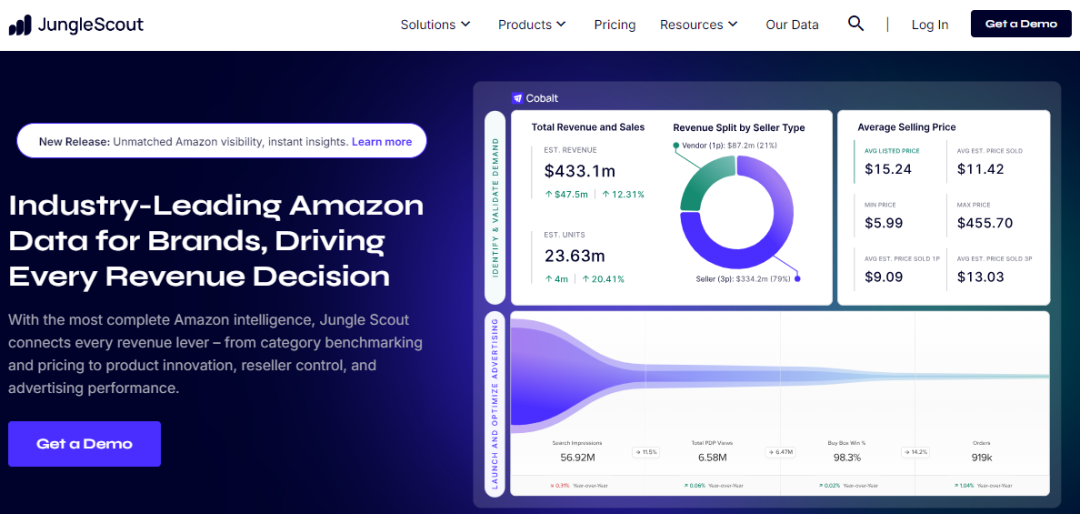
Task: Click the 6.58M Total PDP Views value
Action: [710, 457]
